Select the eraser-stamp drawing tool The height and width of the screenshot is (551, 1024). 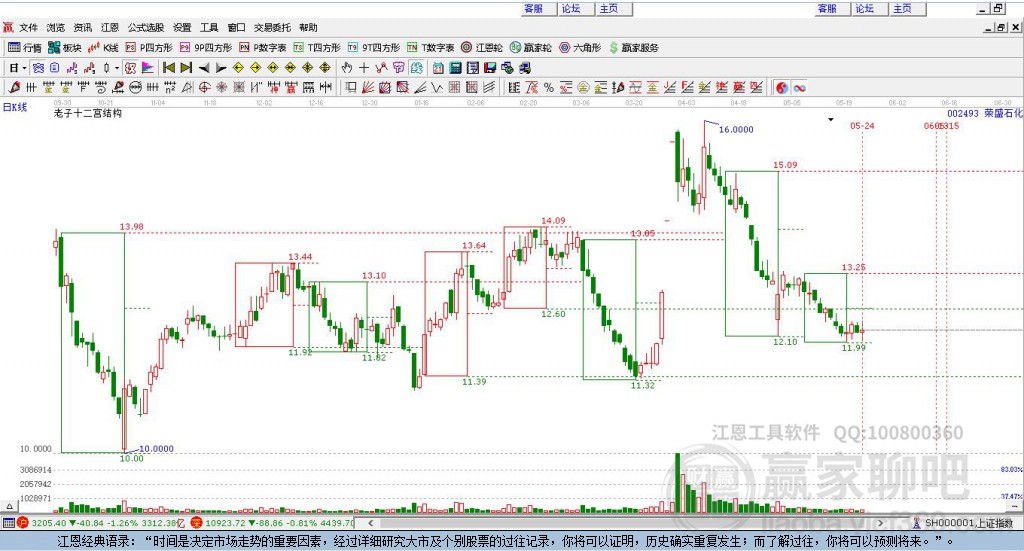118,87
